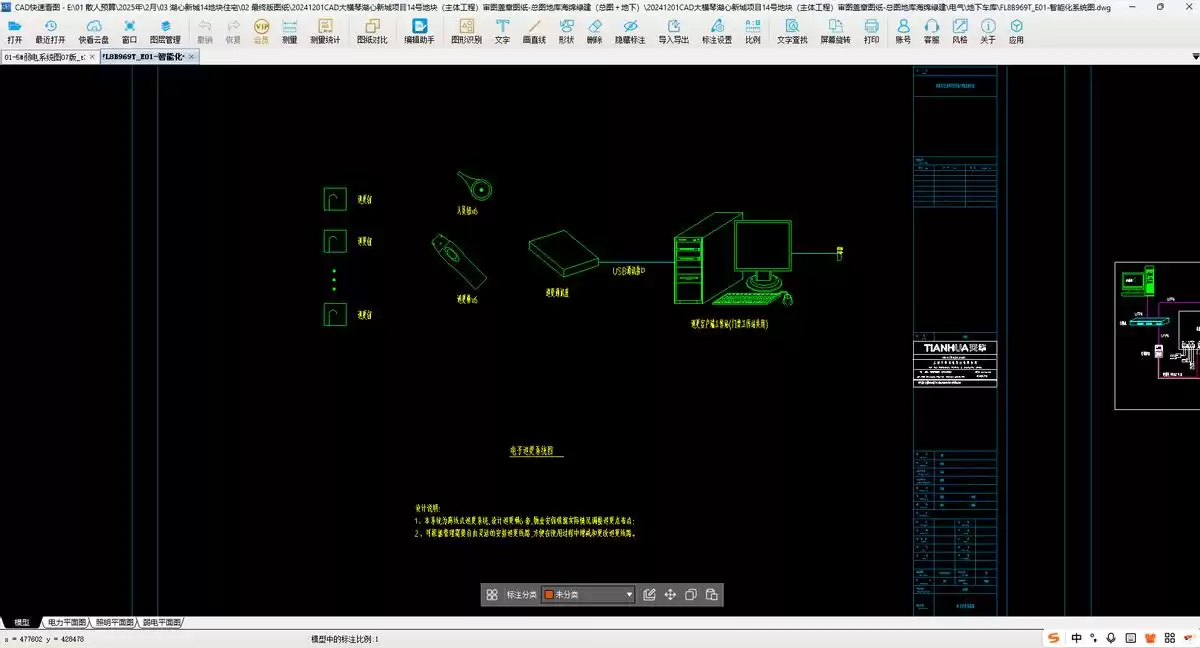Click the 打印 print icon
1200x648 pixels.
pos(872,31)
